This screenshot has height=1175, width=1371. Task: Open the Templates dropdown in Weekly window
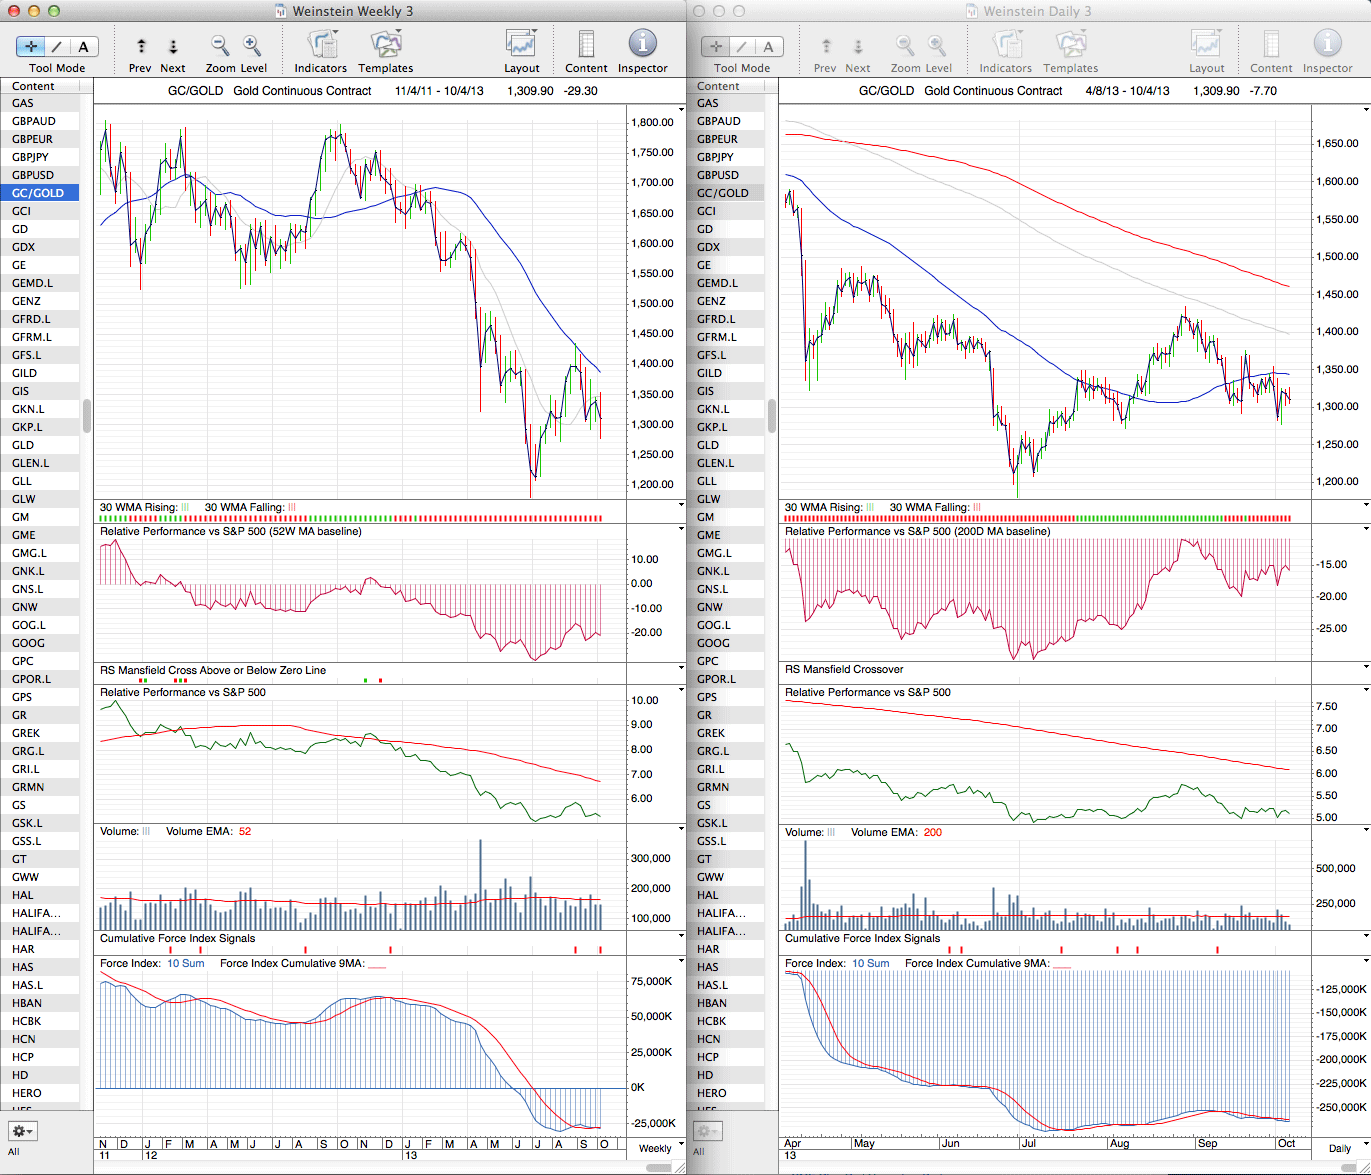(x=385, y=45)
